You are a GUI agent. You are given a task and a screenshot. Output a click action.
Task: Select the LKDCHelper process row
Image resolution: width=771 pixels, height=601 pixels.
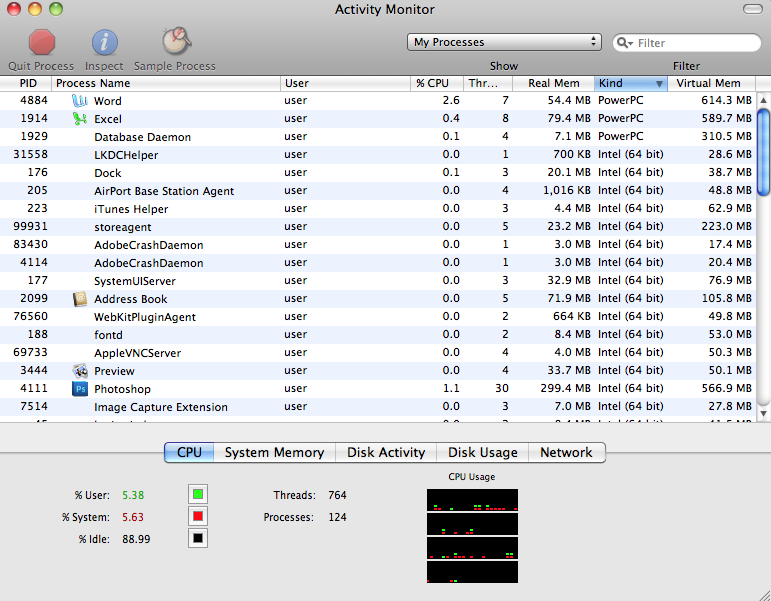pos(378,154)
